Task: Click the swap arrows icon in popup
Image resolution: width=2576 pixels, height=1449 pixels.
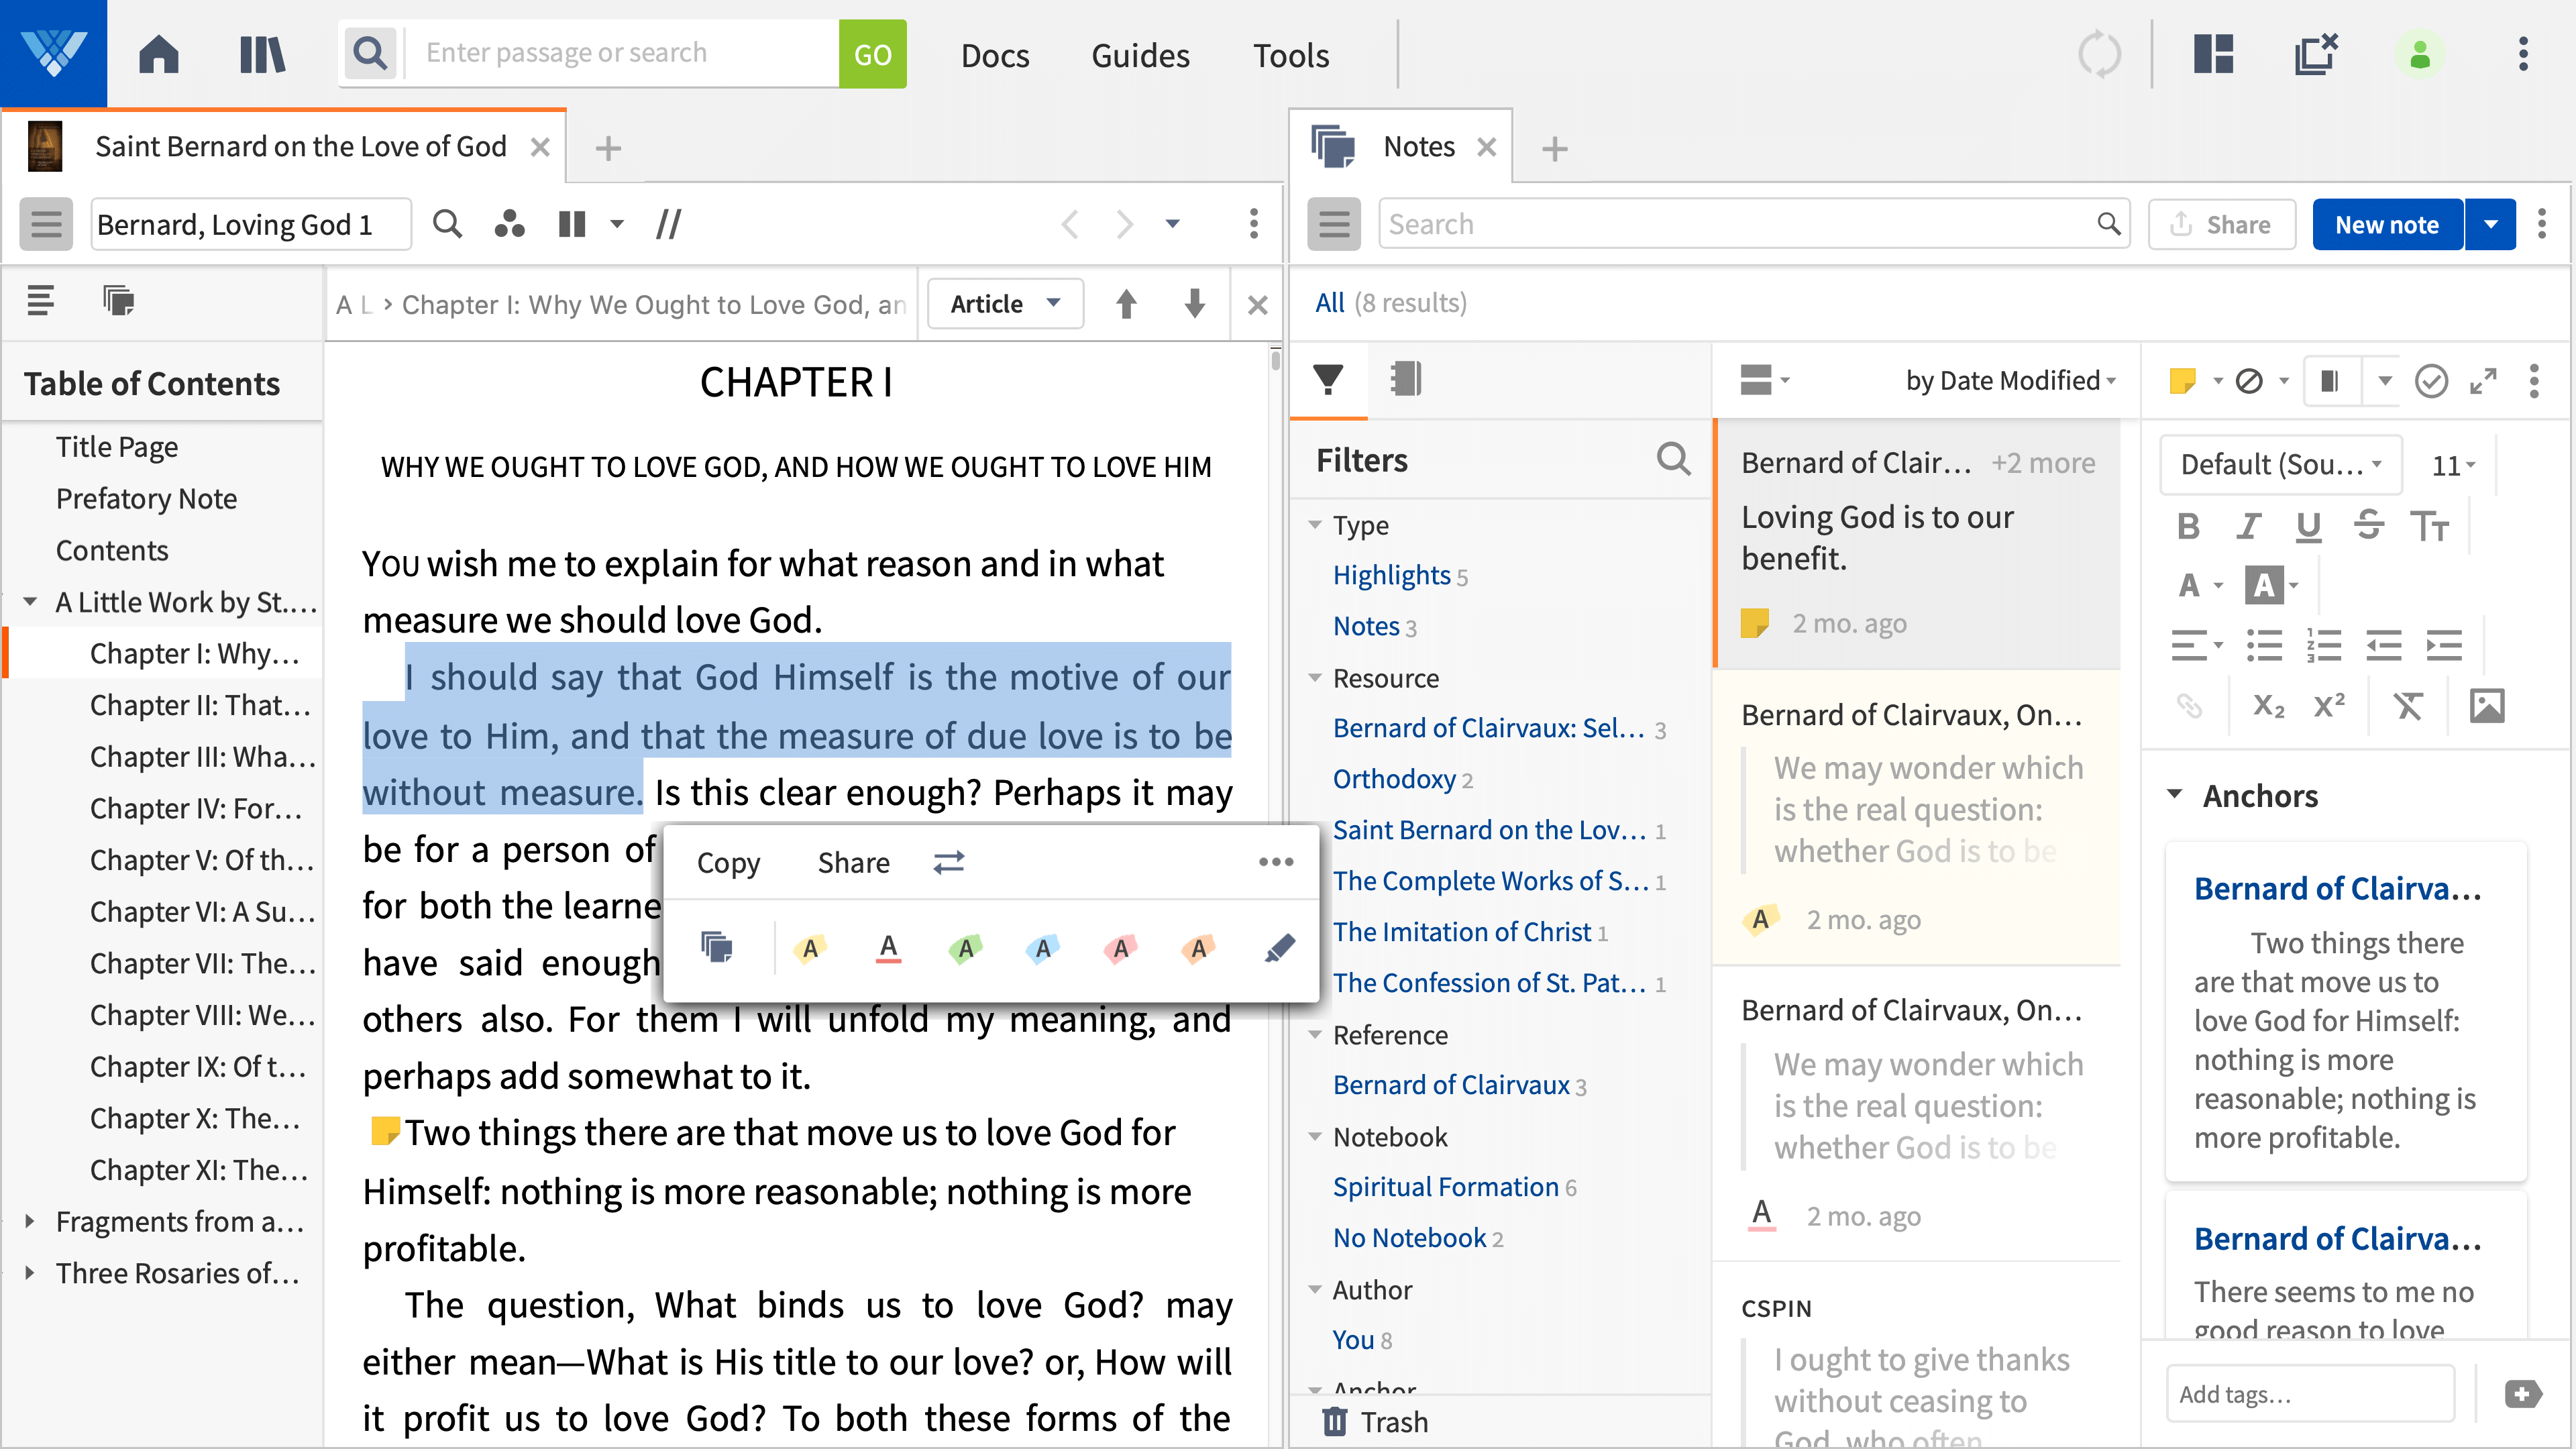Action: (949, 862)
